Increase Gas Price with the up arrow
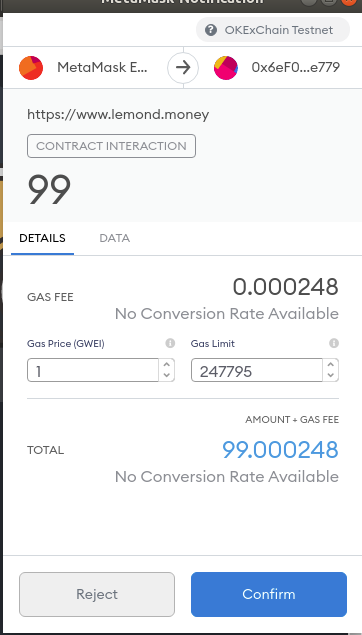 point(166,364)
